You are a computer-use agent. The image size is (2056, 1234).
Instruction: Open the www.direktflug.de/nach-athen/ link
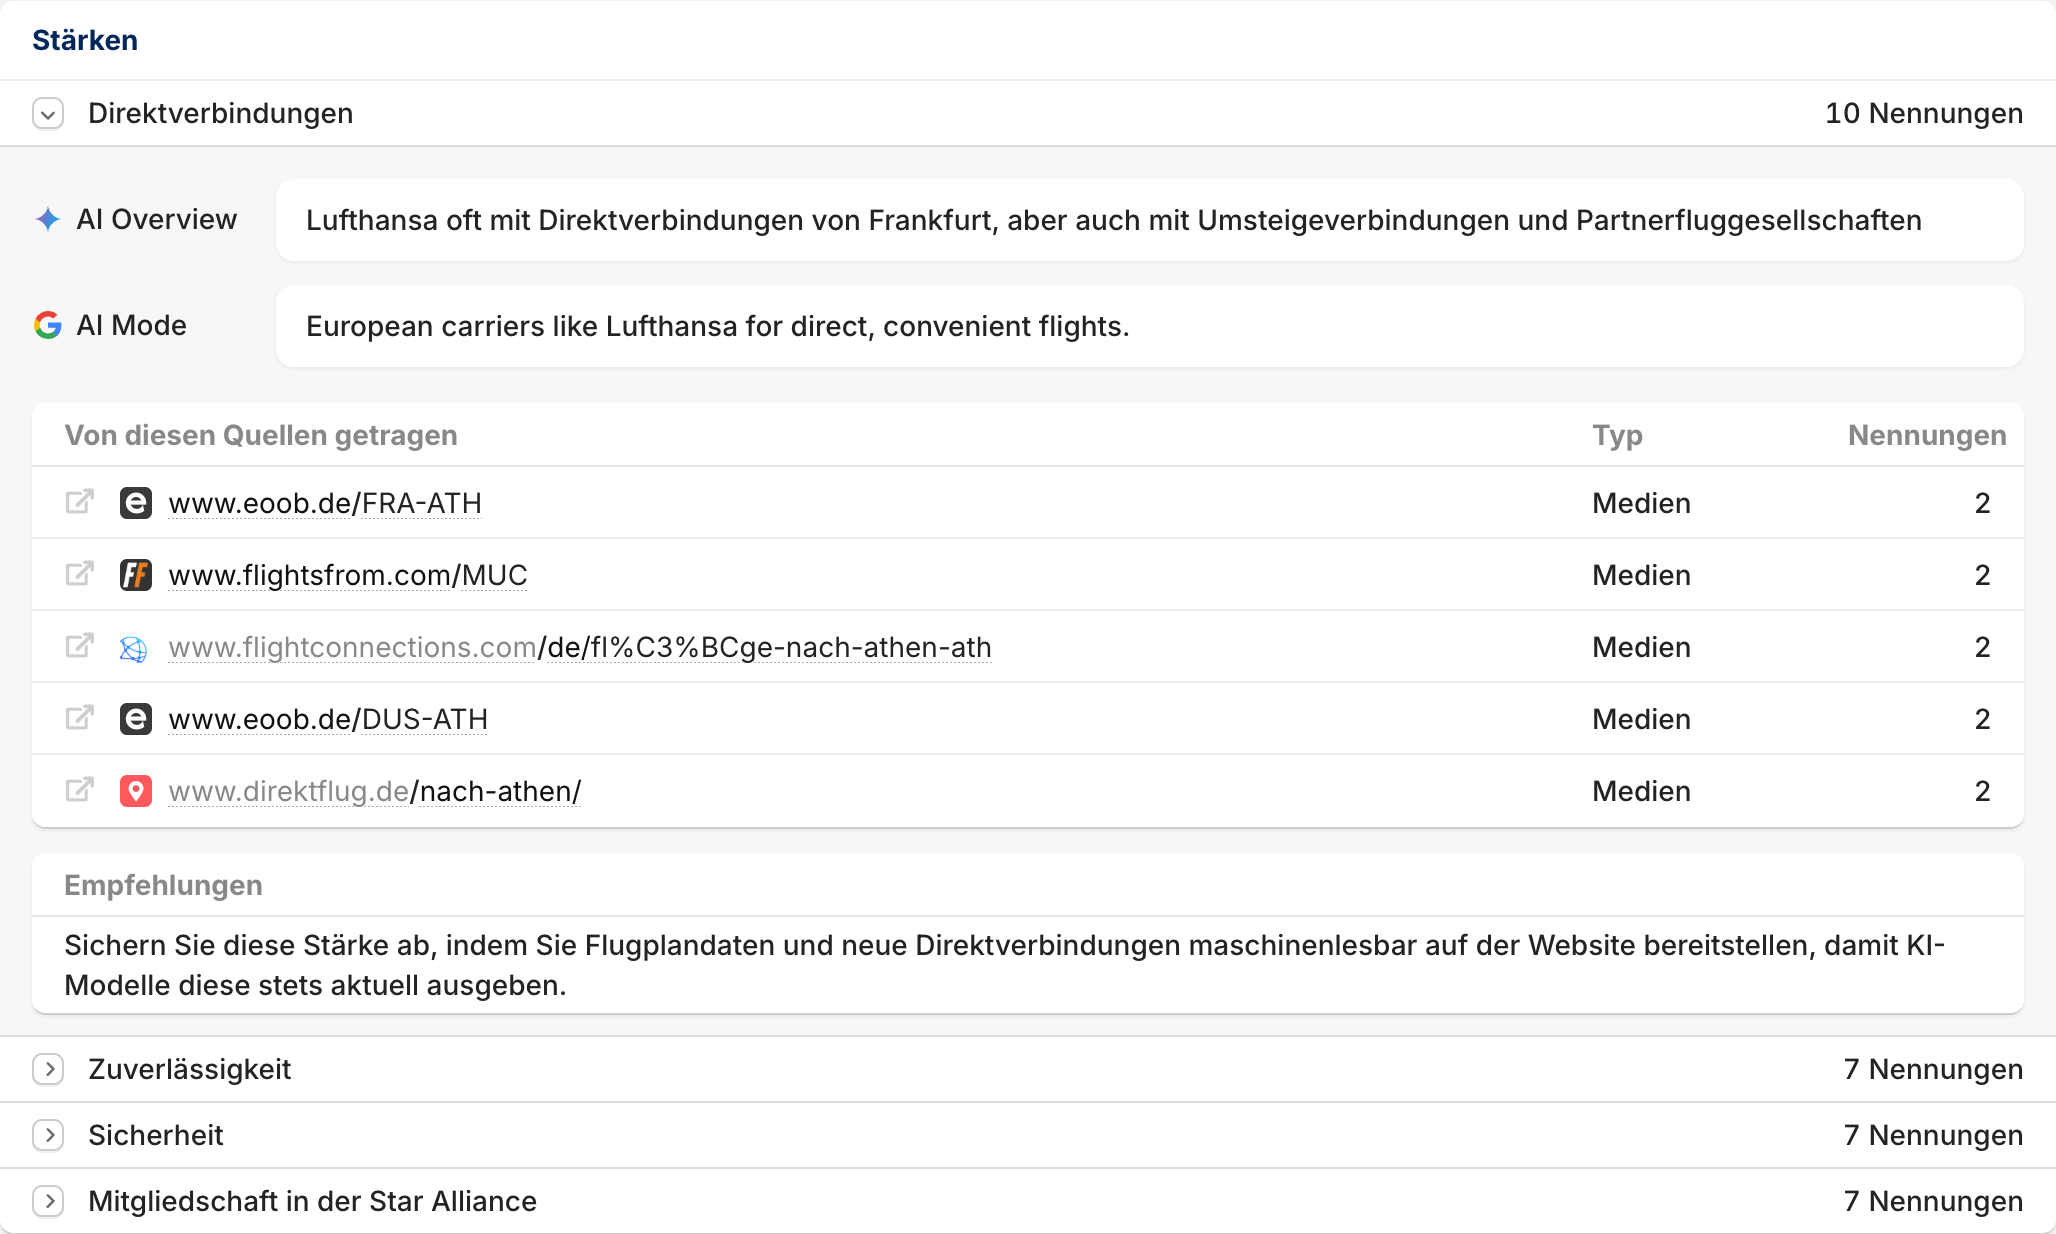coord(375,791)
